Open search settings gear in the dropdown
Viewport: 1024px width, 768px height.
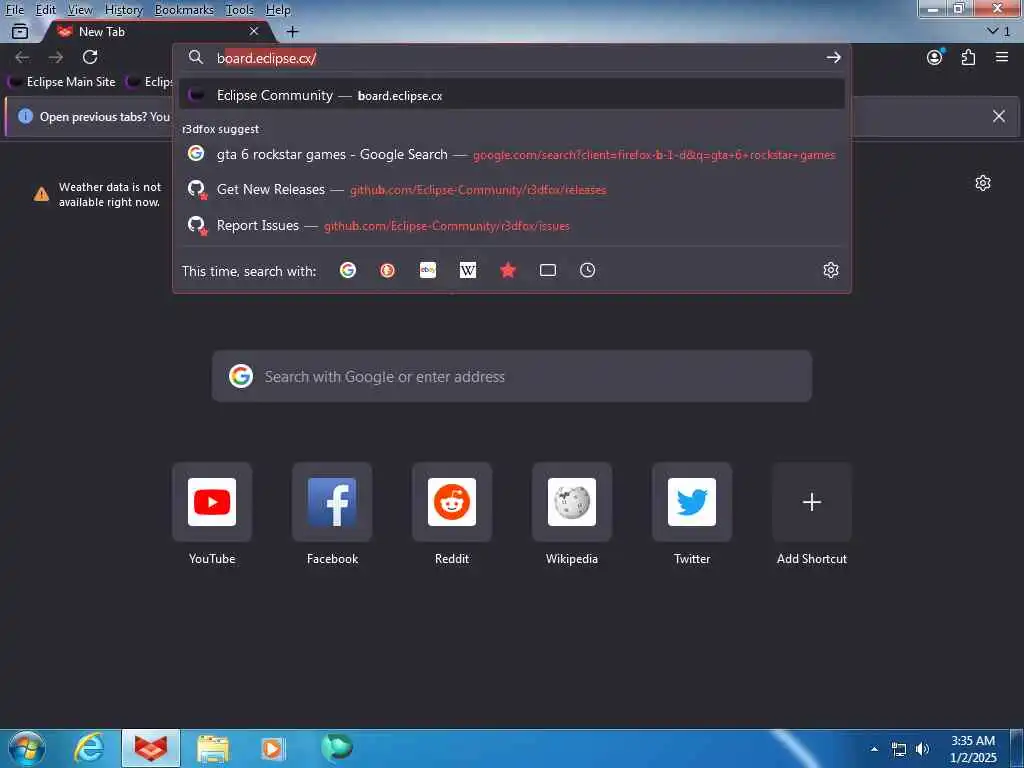[831, 270]
